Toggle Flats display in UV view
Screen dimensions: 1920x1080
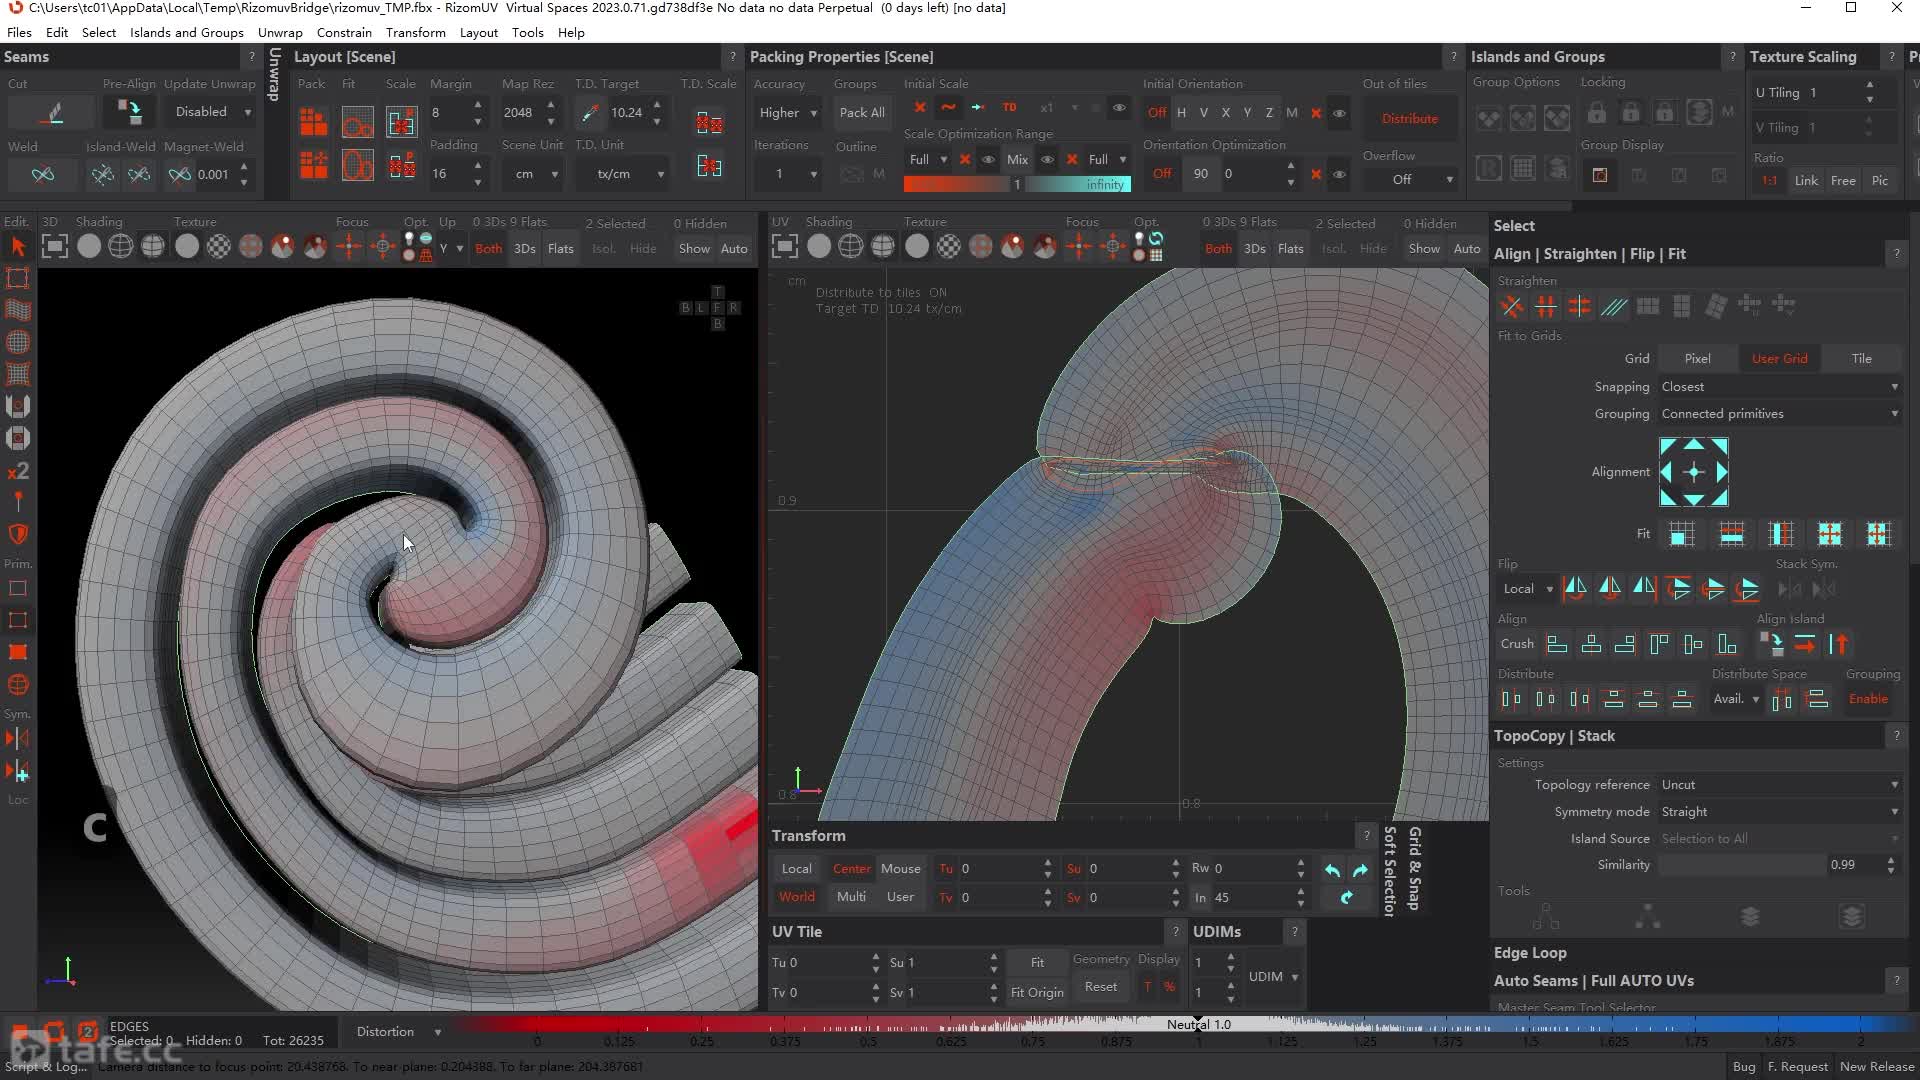click(x=1290, y=249)
